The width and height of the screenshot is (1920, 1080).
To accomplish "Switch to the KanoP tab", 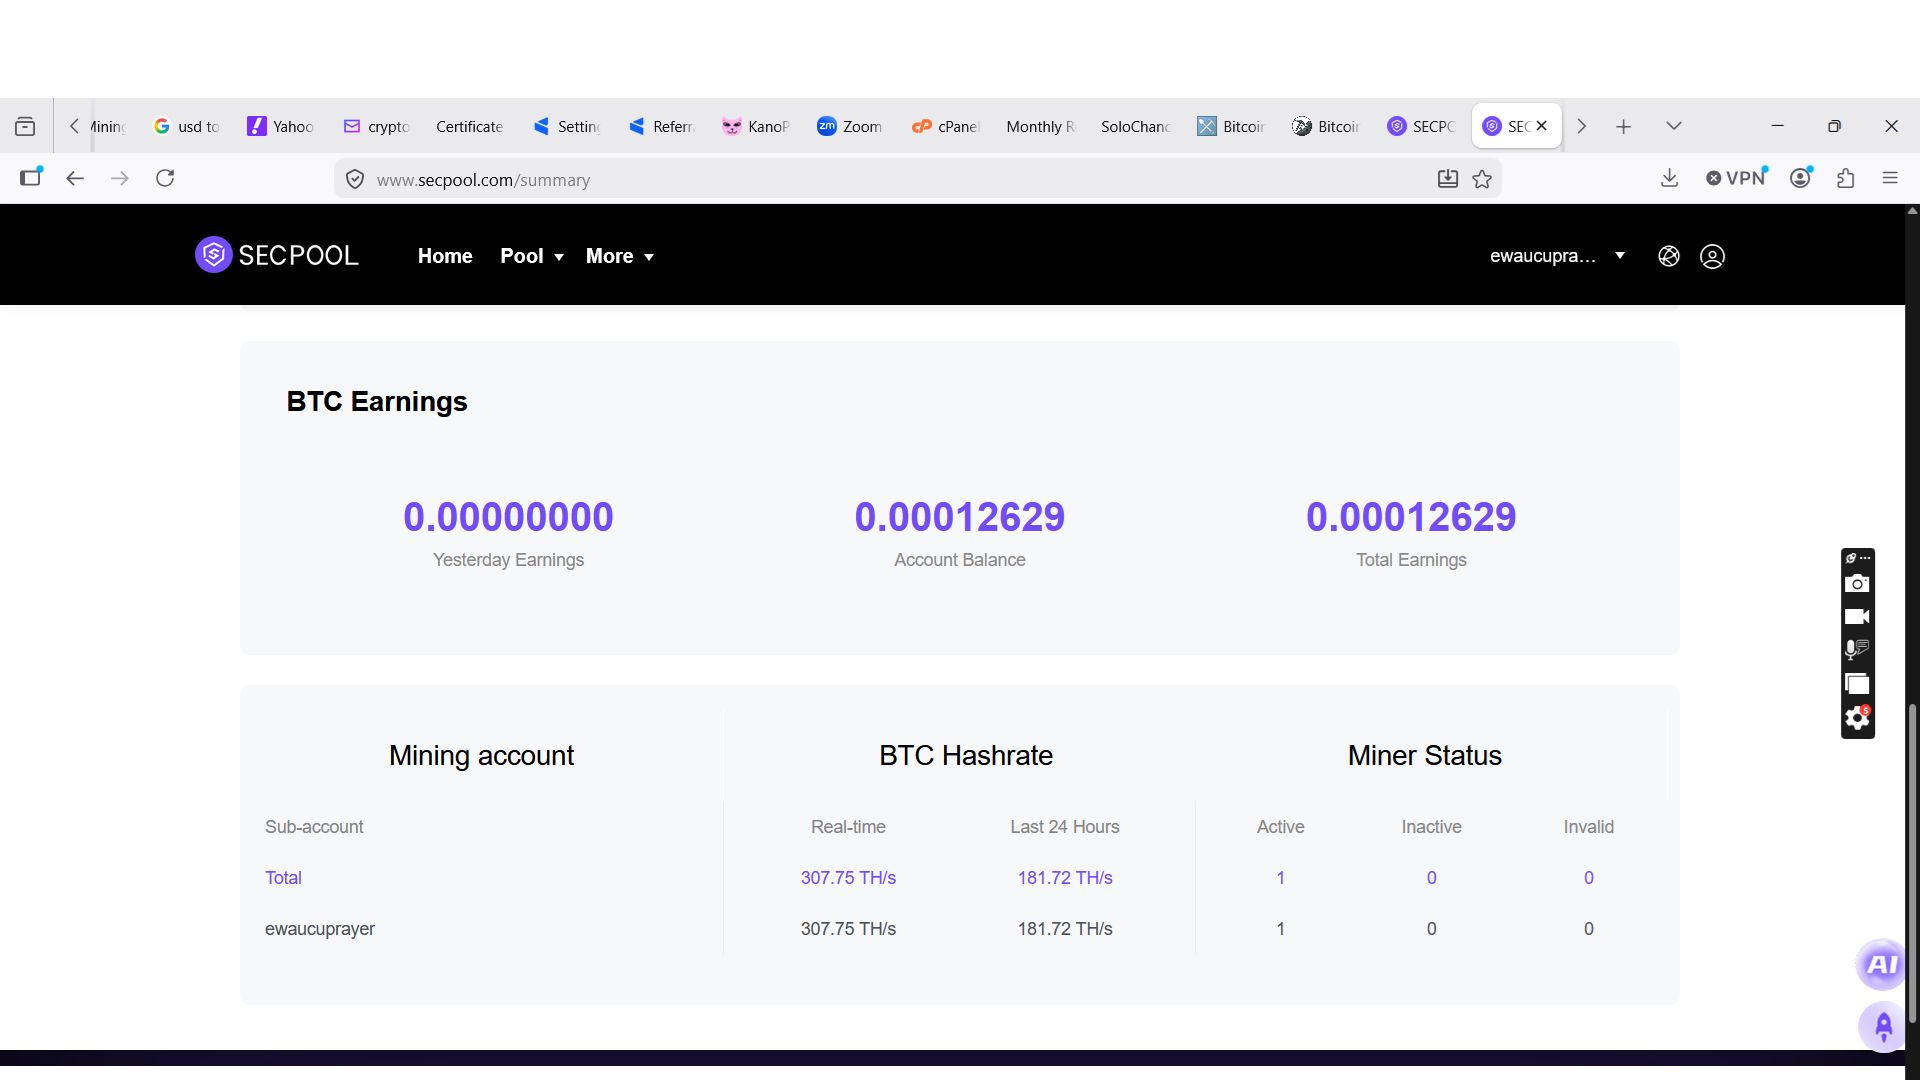I will pyautogui.click(x=755, y=126).
